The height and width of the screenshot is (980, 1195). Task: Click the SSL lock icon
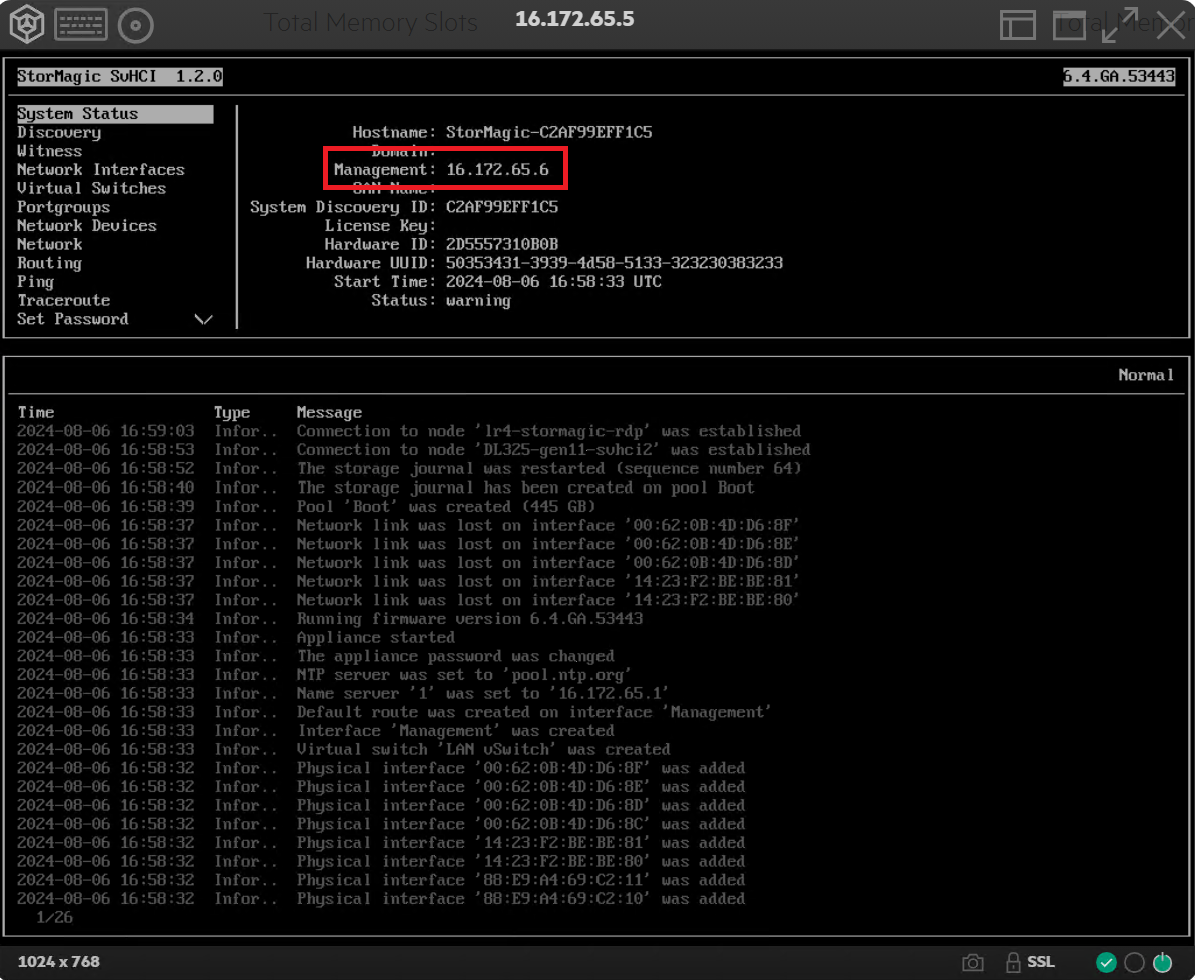click(x=1013, y=962)
